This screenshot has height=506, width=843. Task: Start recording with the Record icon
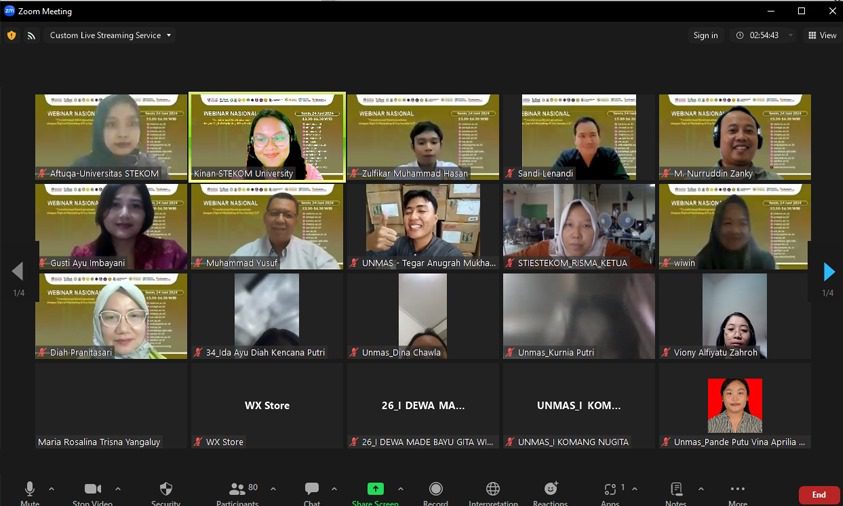point(436,489)
